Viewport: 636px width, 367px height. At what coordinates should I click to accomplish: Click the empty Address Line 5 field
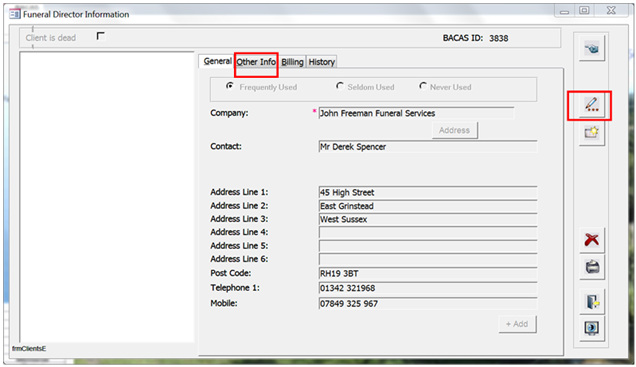428,246
